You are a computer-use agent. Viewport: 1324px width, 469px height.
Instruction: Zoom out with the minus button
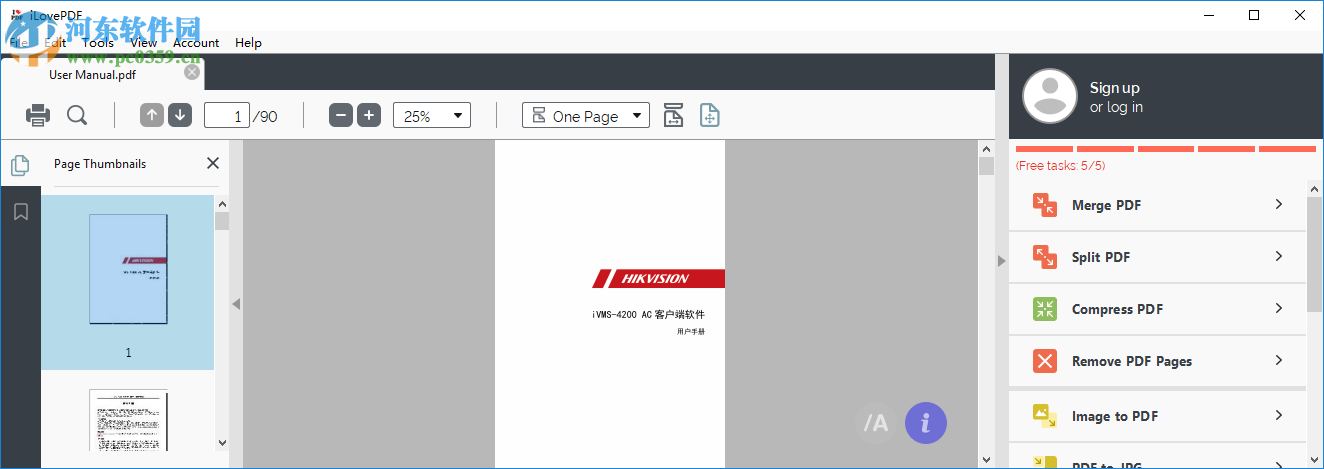[x=341, y=116]
